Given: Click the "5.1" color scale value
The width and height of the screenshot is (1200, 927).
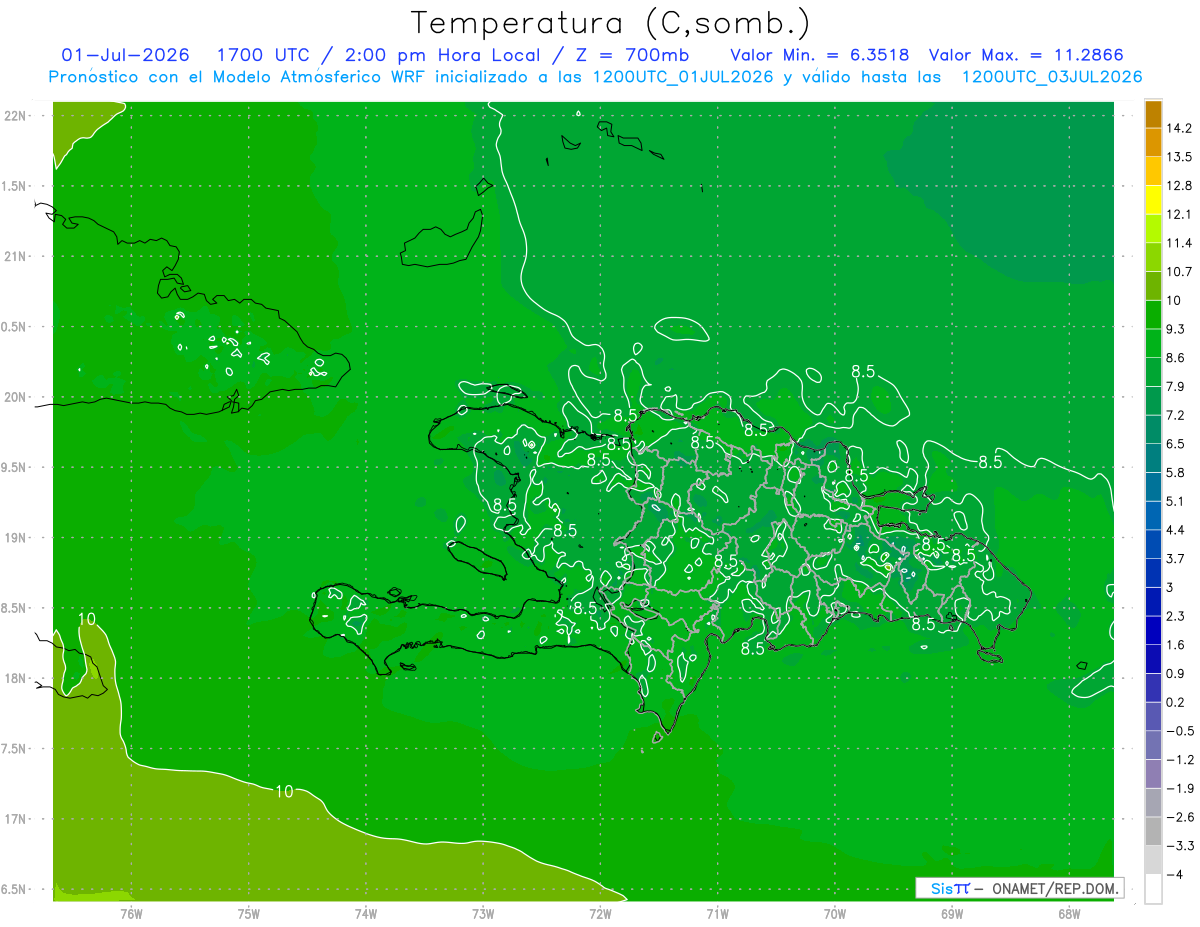Looking at the screenshot, I should pos(1176,501).
